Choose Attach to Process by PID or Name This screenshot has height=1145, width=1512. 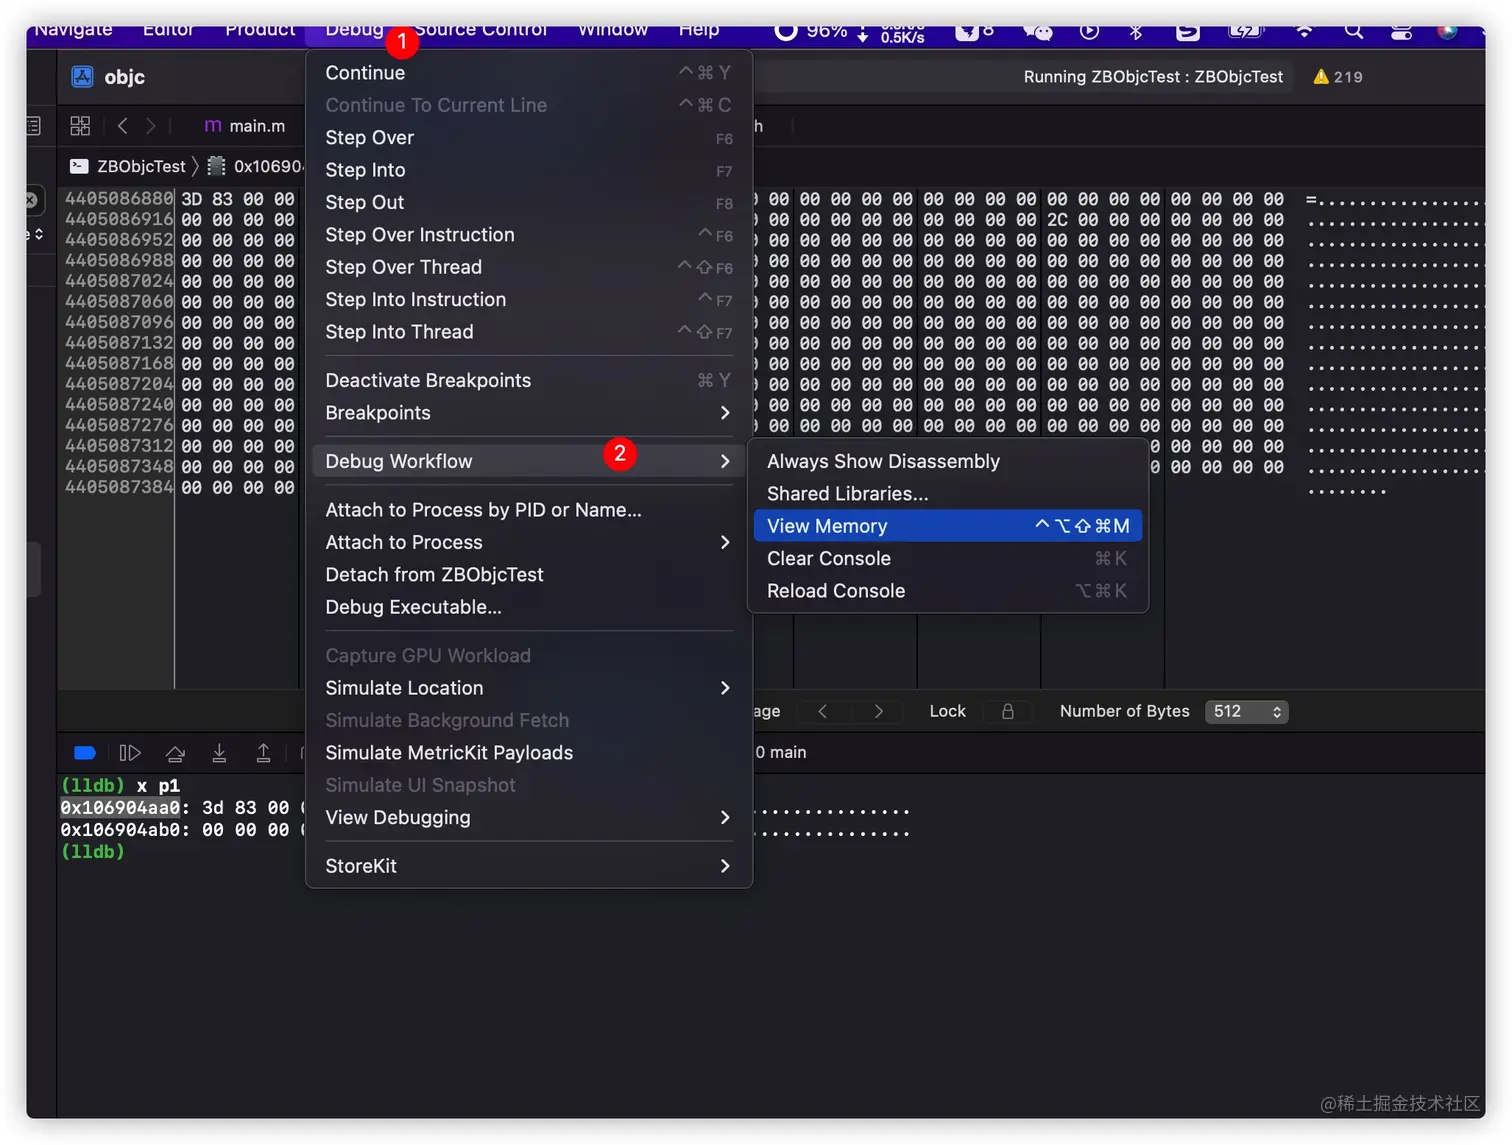(529, 510)
